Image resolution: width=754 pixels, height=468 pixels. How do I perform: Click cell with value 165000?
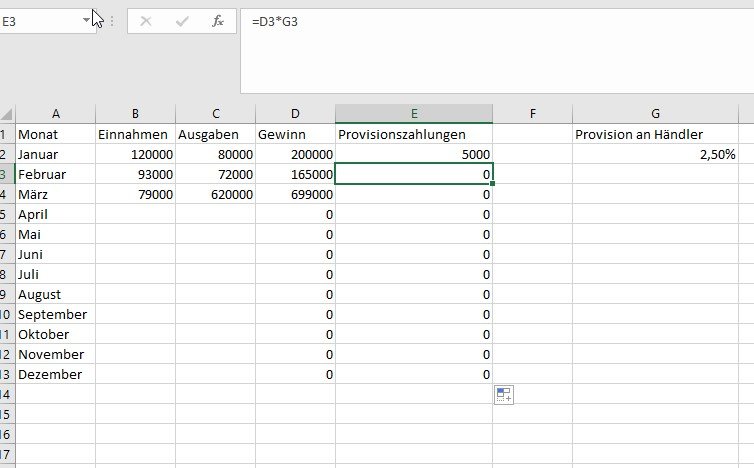[295, 174]
